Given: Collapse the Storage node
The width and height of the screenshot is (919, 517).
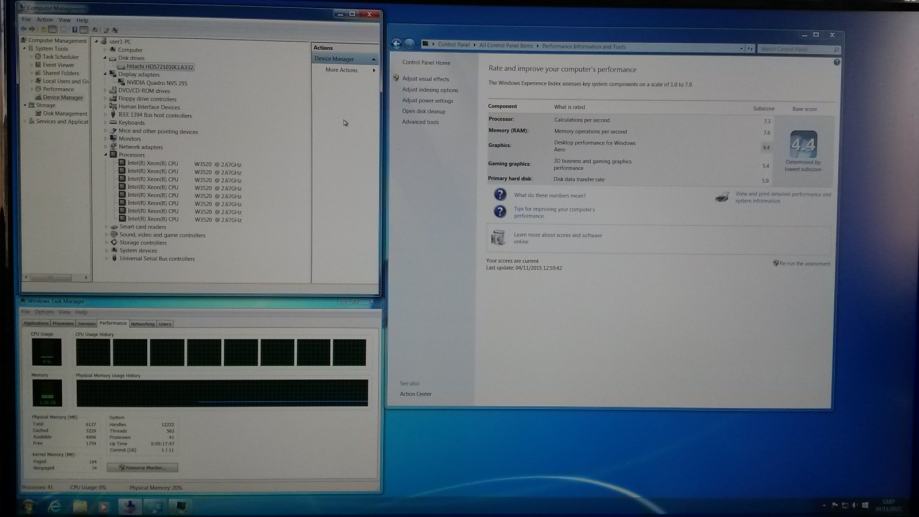Looking at the screenshot, I should pos(25,105).
